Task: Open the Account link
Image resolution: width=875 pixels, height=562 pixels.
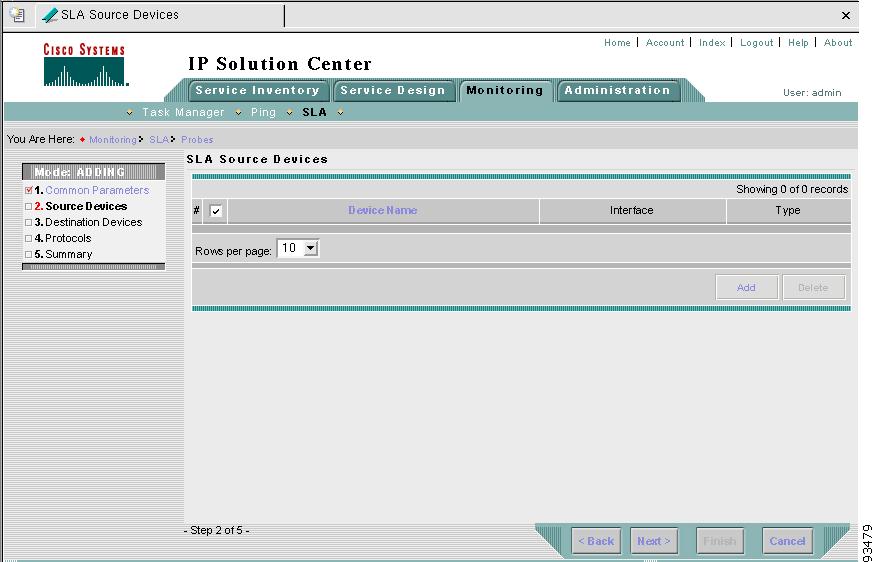Action: click(665, 42)
